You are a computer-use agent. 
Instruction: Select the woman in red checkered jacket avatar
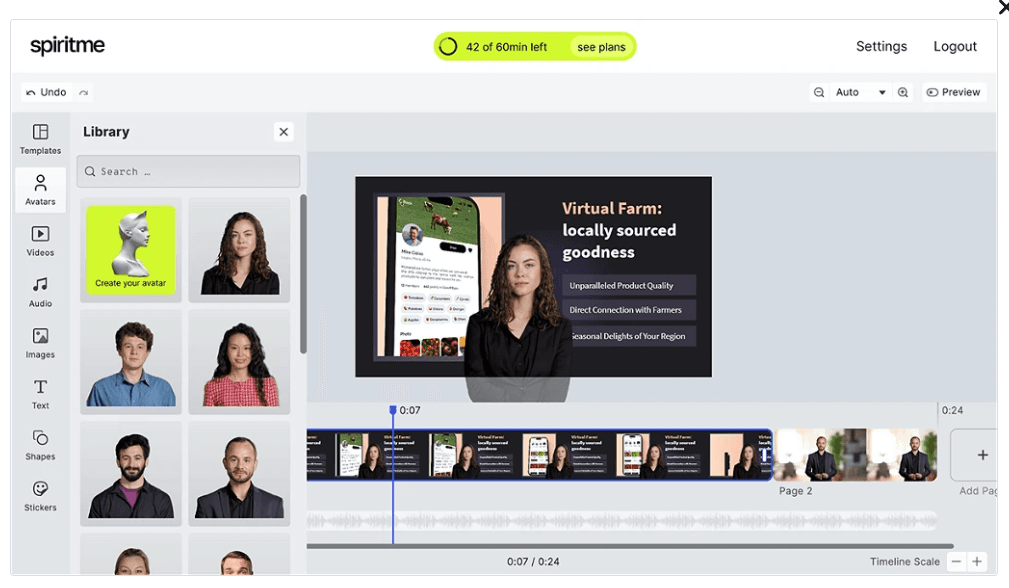239,362
